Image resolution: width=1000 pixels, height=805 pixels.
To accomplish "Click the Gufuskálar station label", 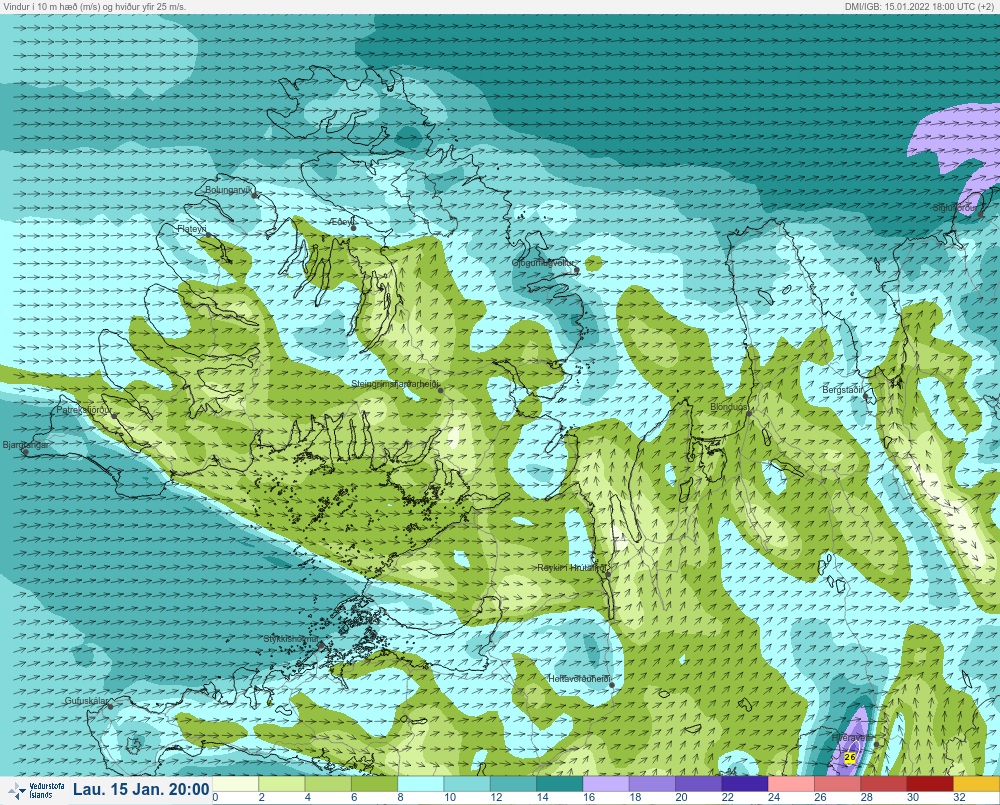I will click(87, 701).
